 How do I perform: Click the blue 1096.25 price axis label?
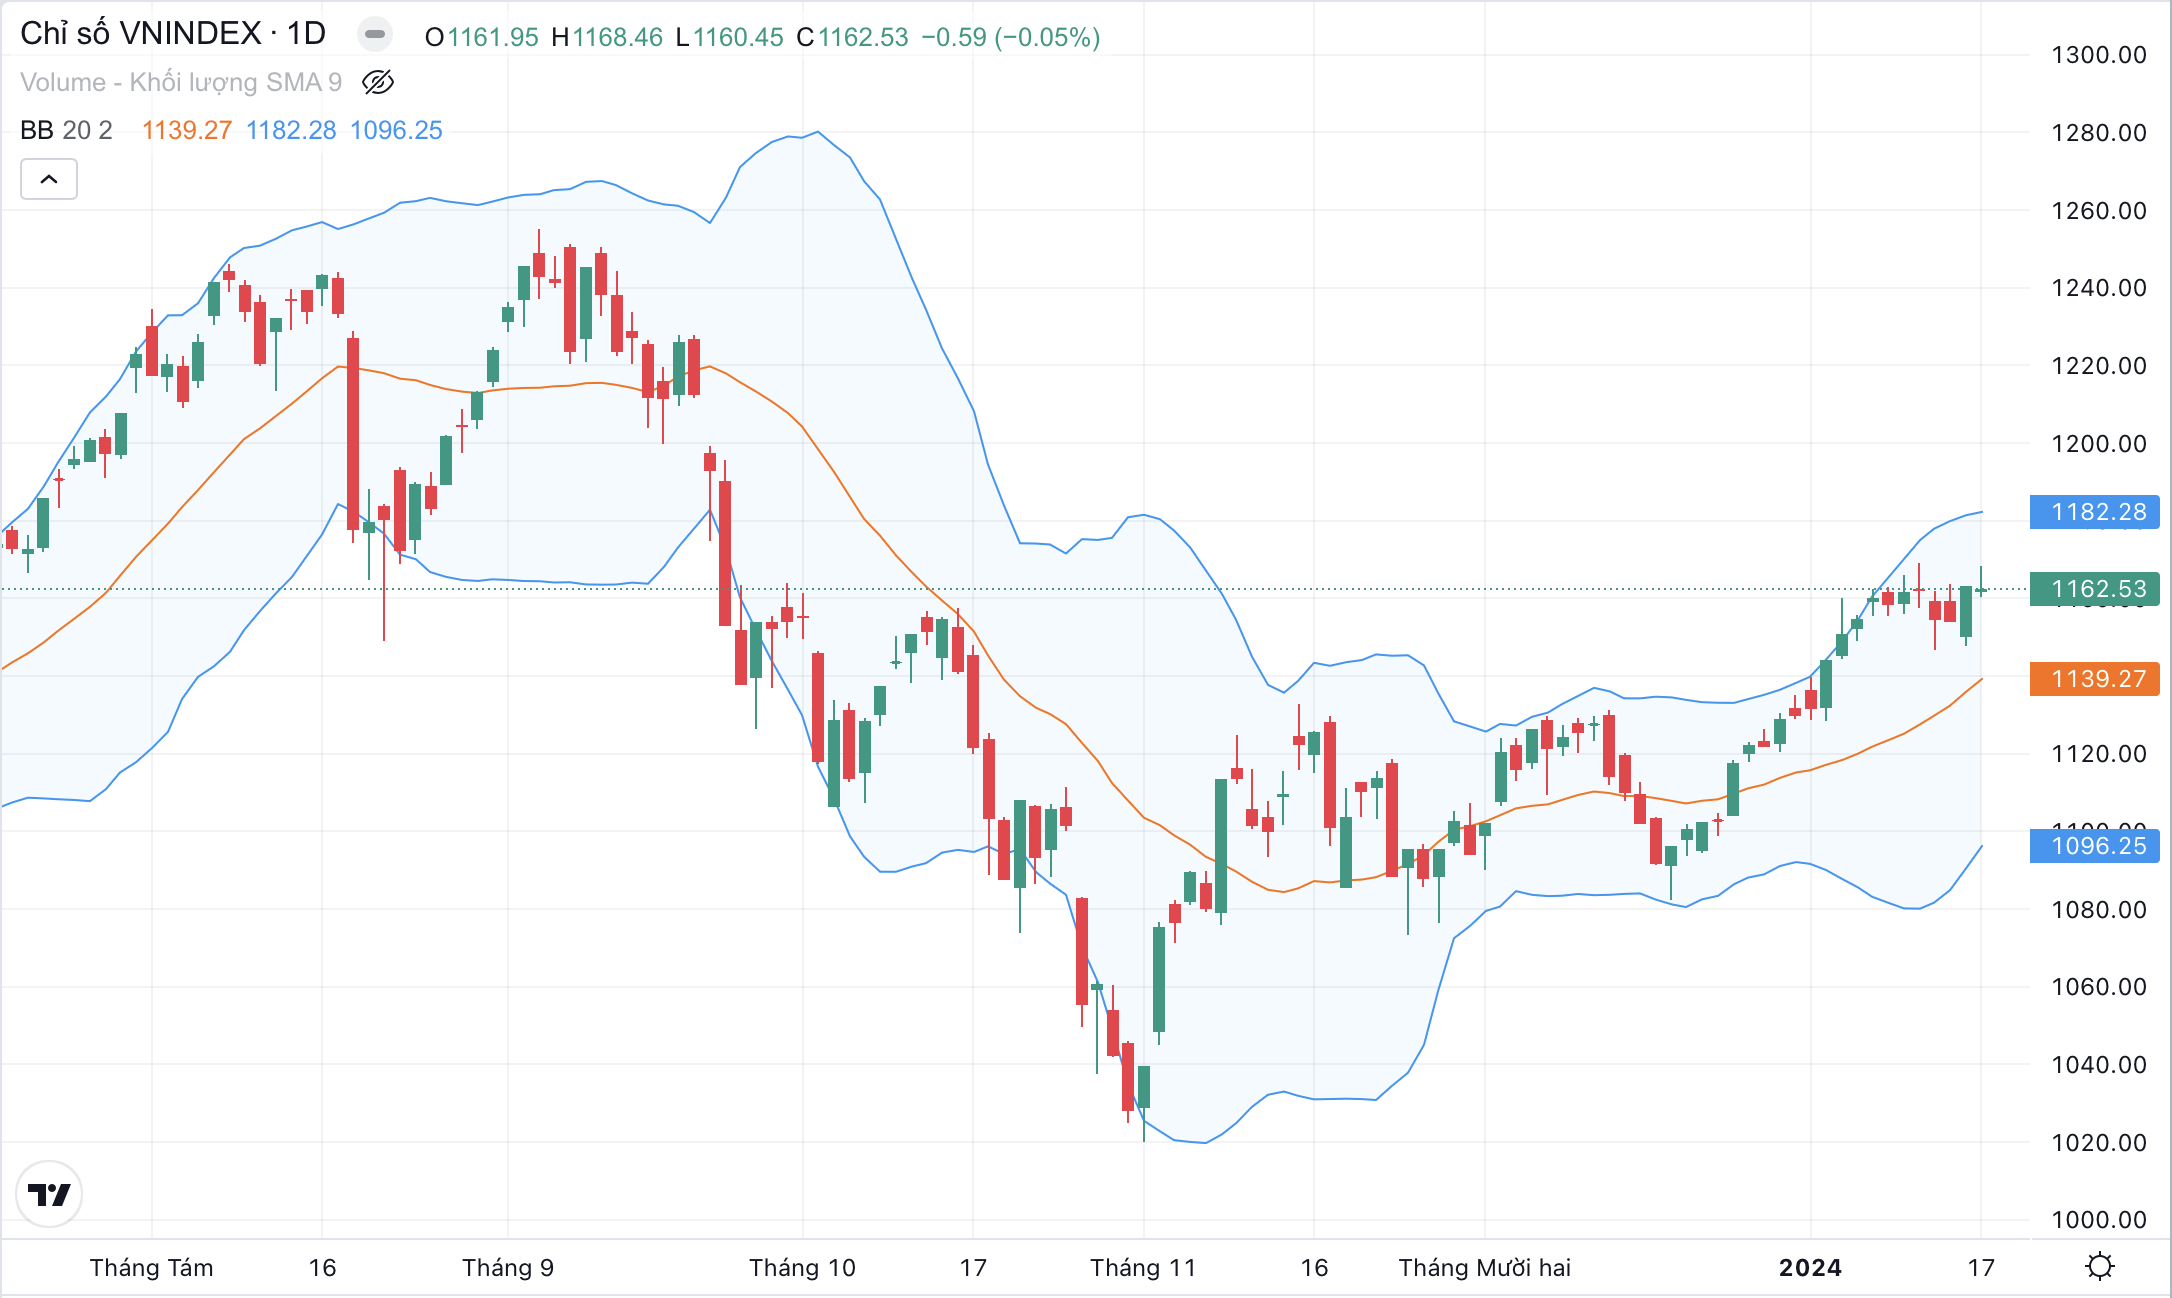tap(2095, 846)
